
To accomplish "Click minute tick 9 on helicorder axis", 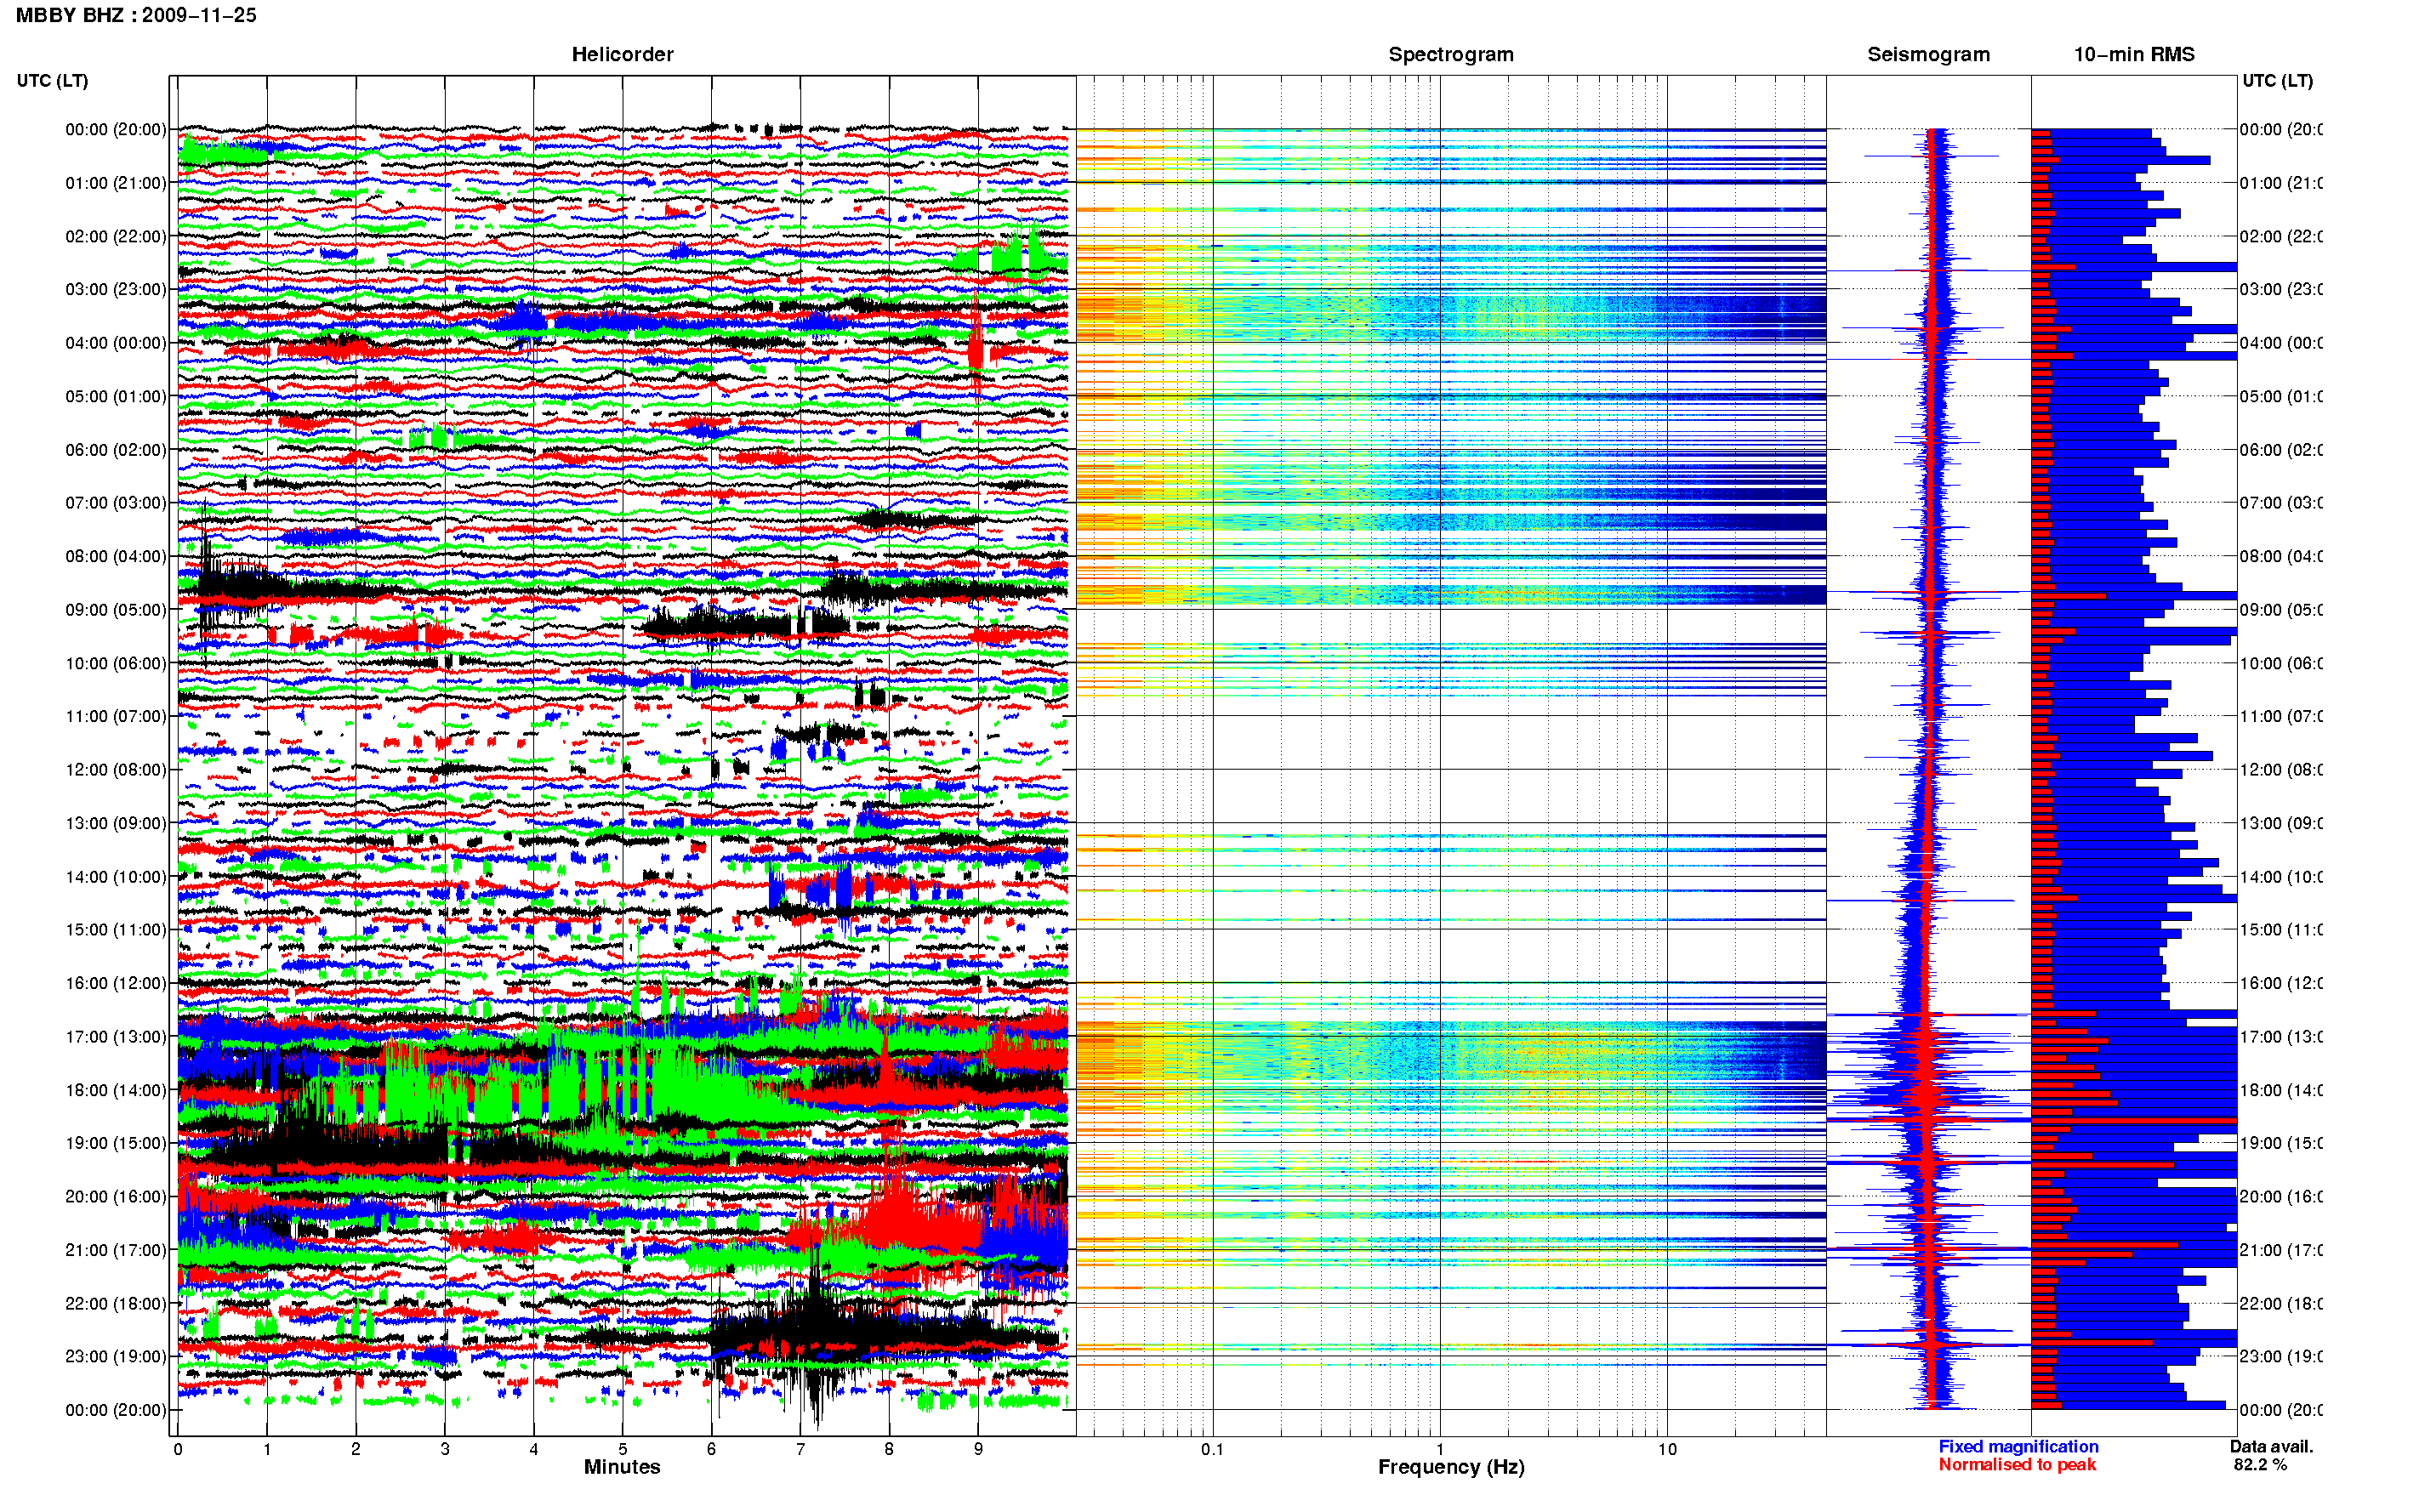I will tap(978, 1449).
